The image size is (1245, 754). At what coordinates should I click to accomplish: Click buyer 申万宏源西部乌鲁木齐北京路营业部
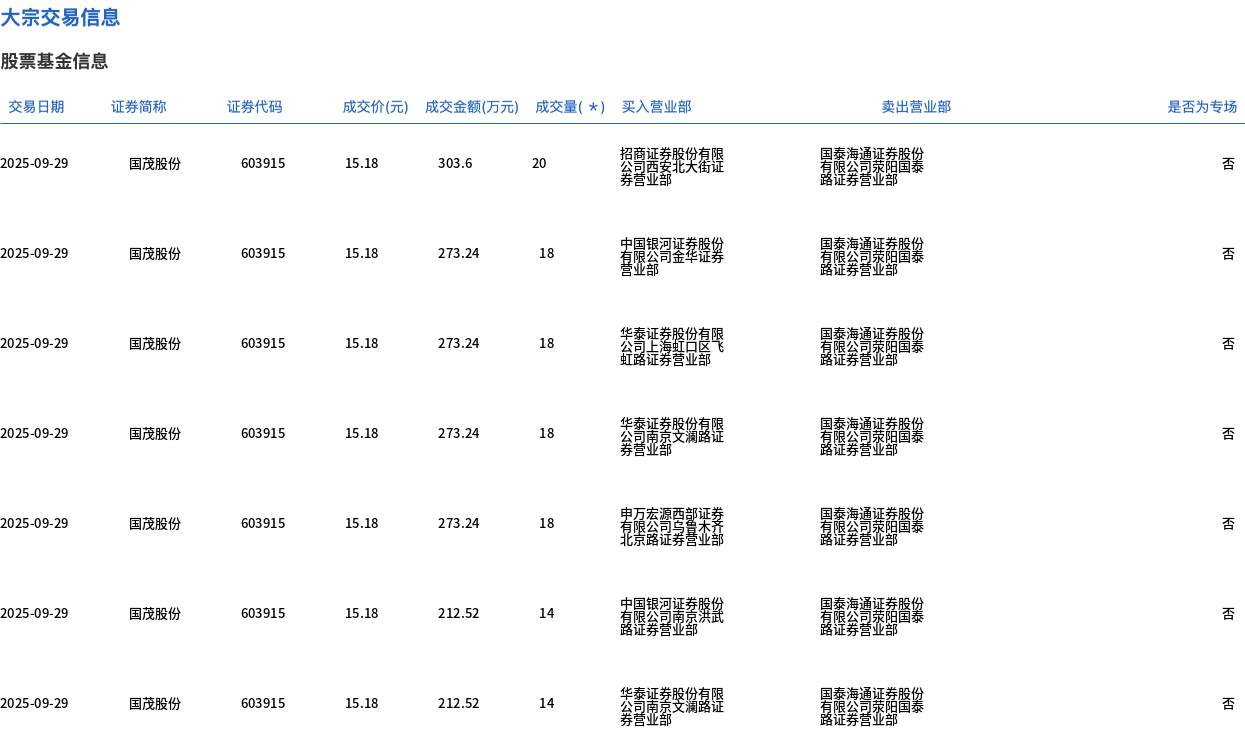coord(672,527)
